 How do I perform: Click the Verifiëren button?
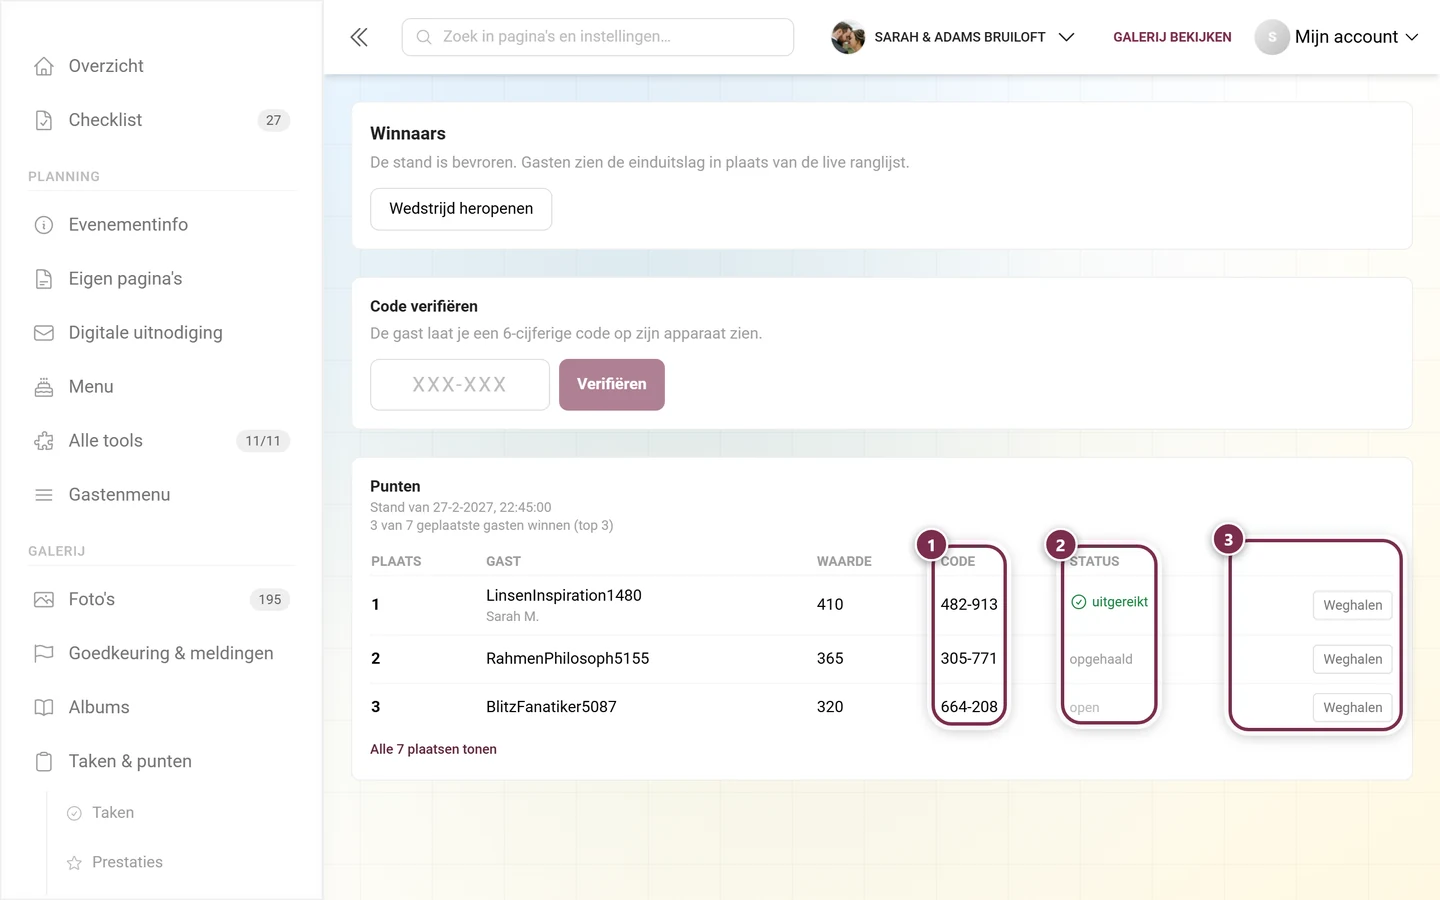coord(612,385)
